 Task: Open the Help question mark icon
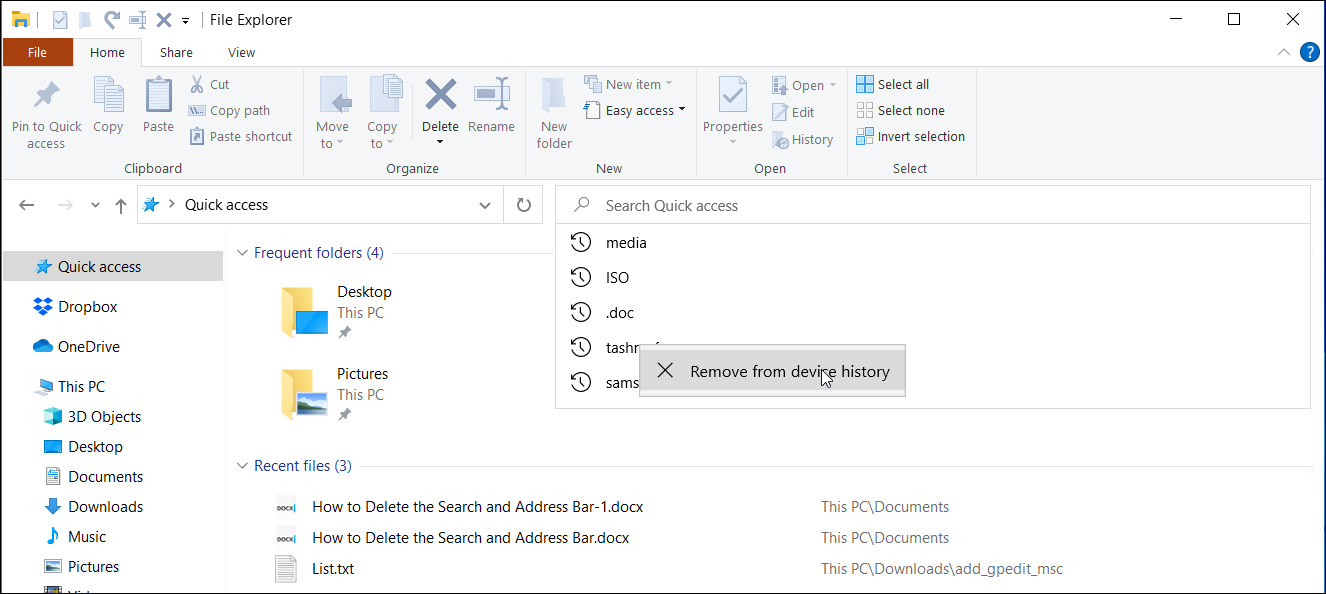coord(1309,52)
